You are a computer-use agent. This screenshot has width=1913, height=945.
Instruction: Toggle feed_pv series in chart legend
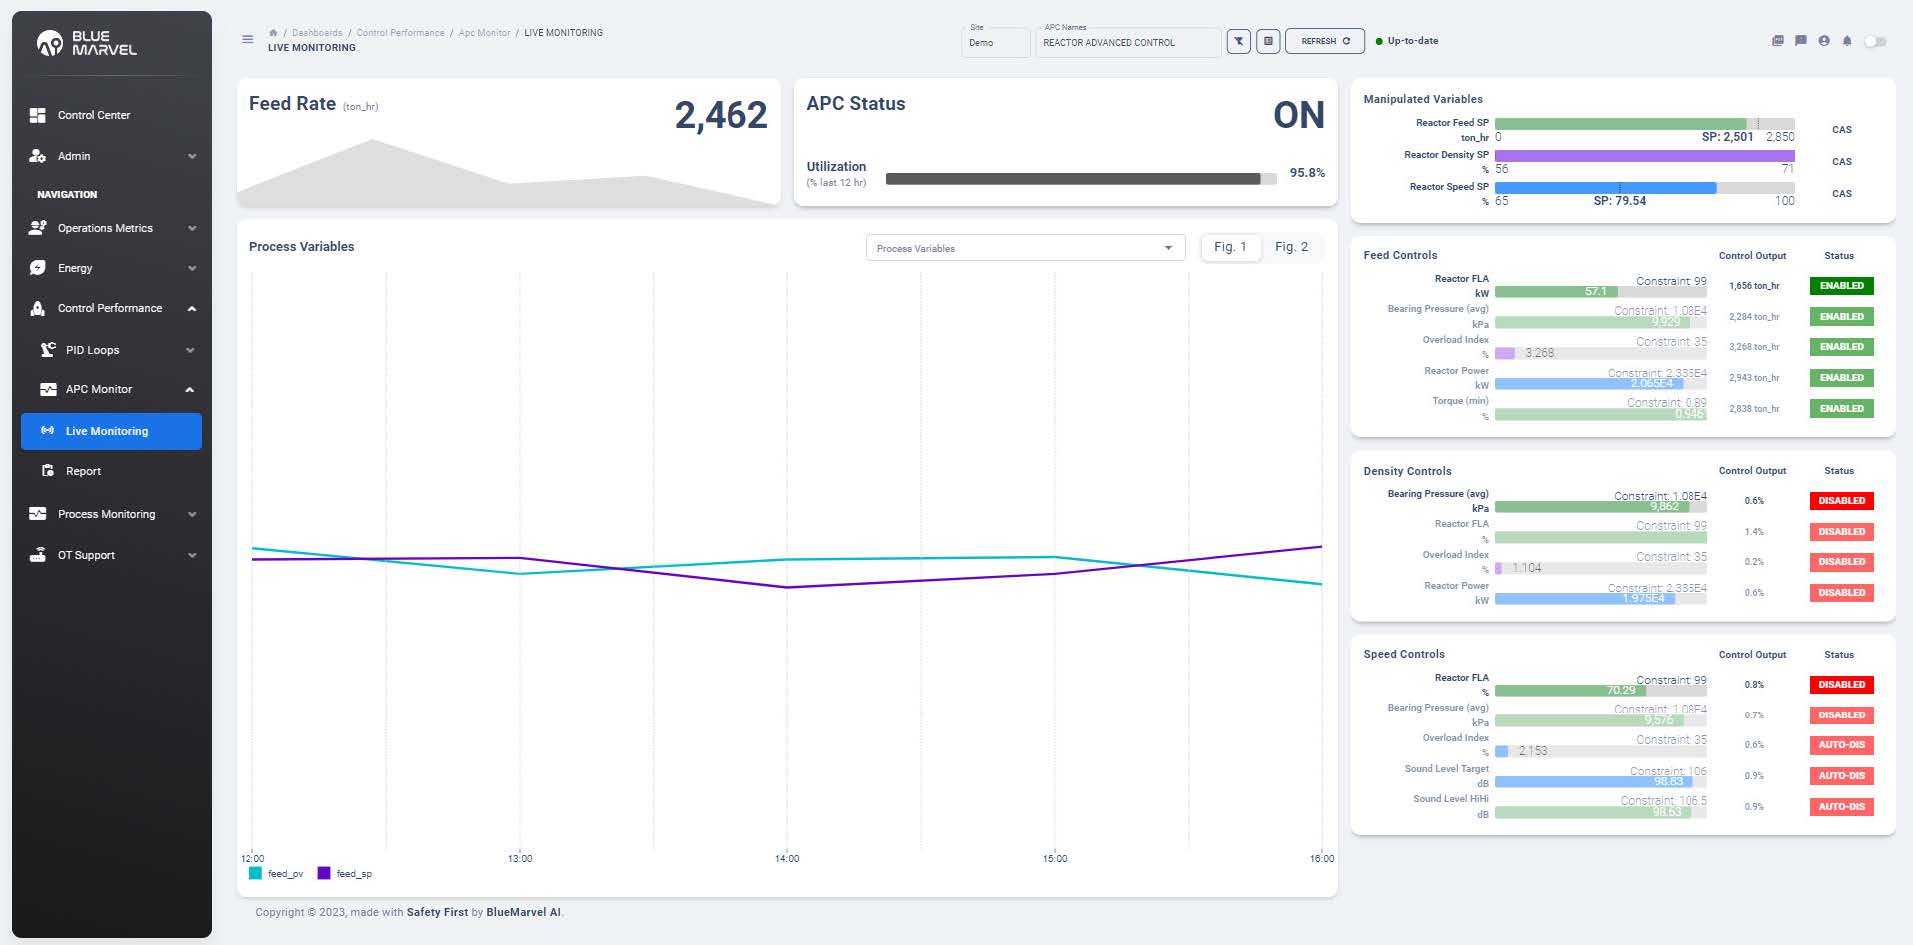point(277,874)
